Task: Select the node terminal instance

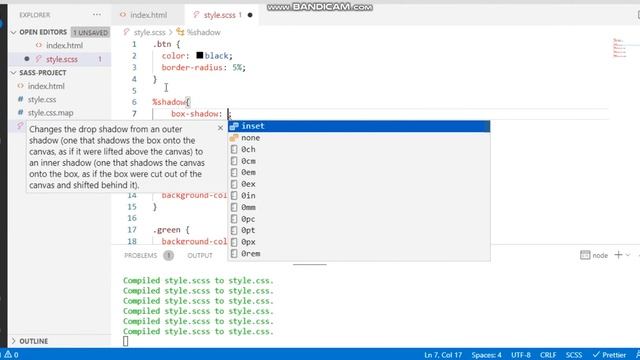Action: pyautogui.click(x=594, y=256)
